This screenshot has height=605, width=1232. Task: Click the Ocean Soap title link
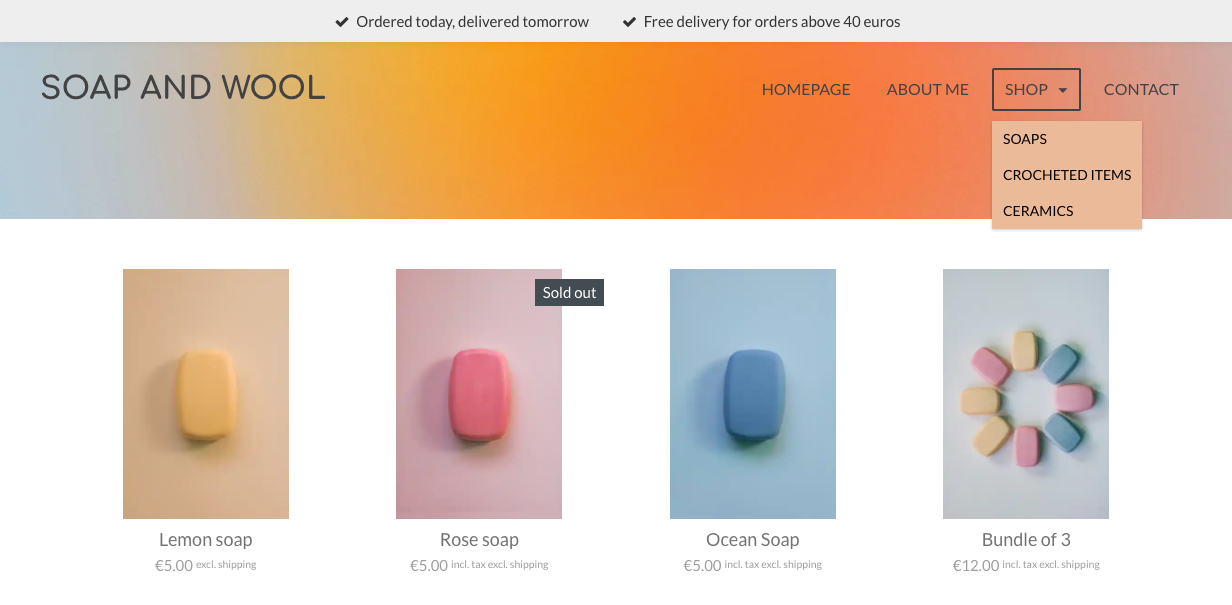coord(753,540)
